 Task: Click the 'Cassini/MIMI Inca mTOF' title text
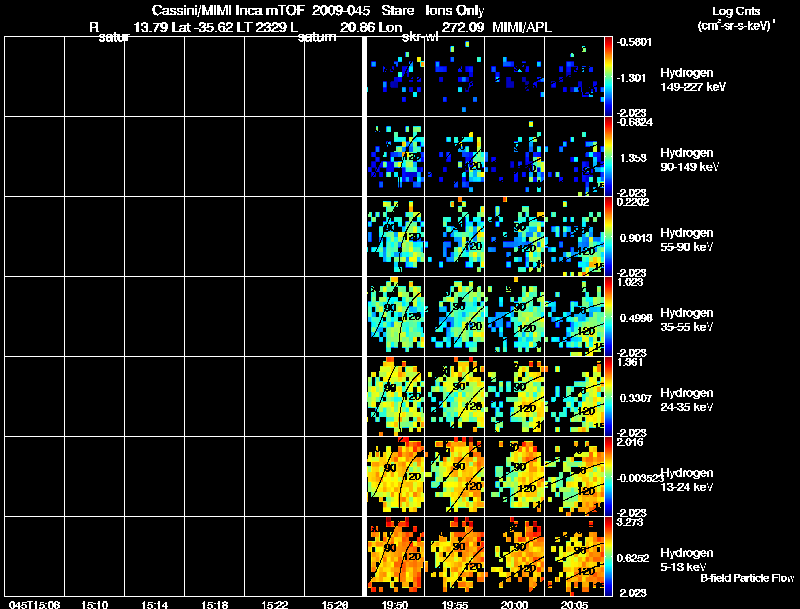[x=228, y=11]
